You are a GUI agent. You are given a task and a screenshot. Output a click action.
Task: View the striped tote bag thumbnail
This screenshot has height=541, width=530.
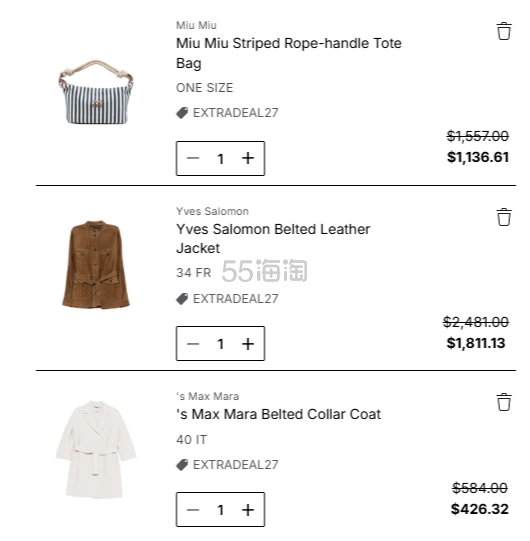click(96, 92)
